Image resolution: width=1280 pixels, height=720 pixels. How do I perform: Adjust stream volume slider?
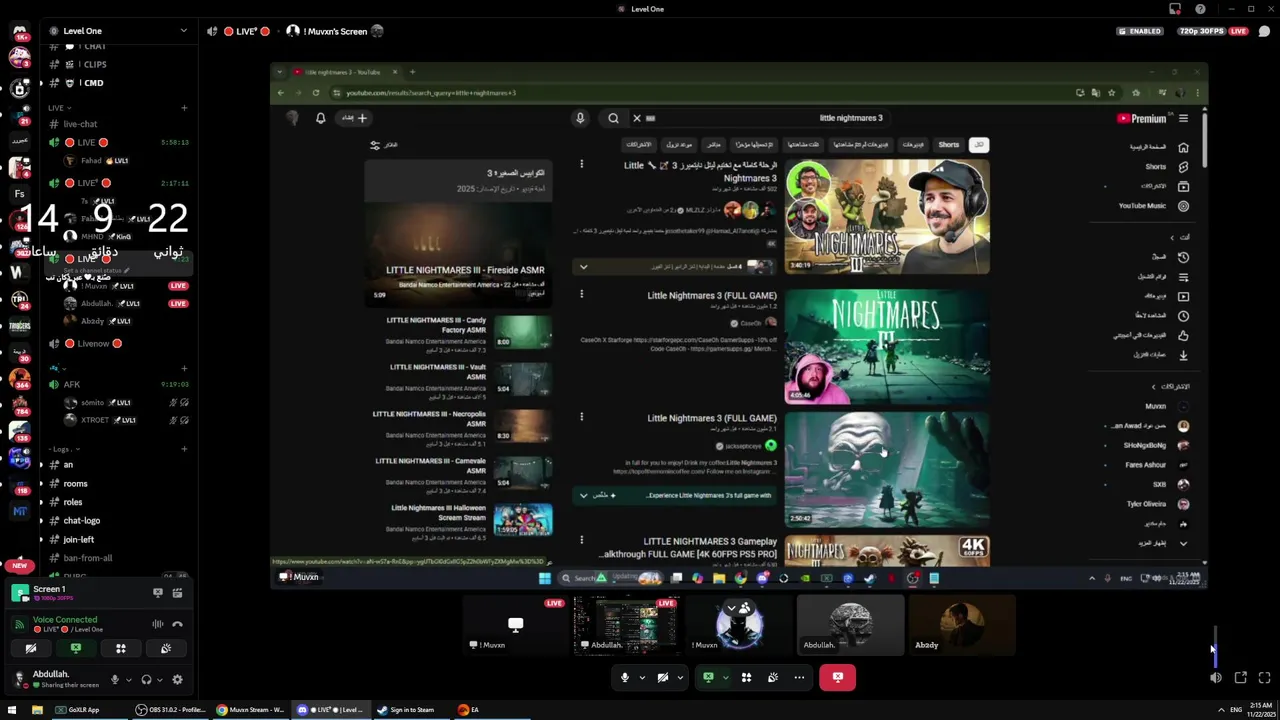tap(1215, 645)
